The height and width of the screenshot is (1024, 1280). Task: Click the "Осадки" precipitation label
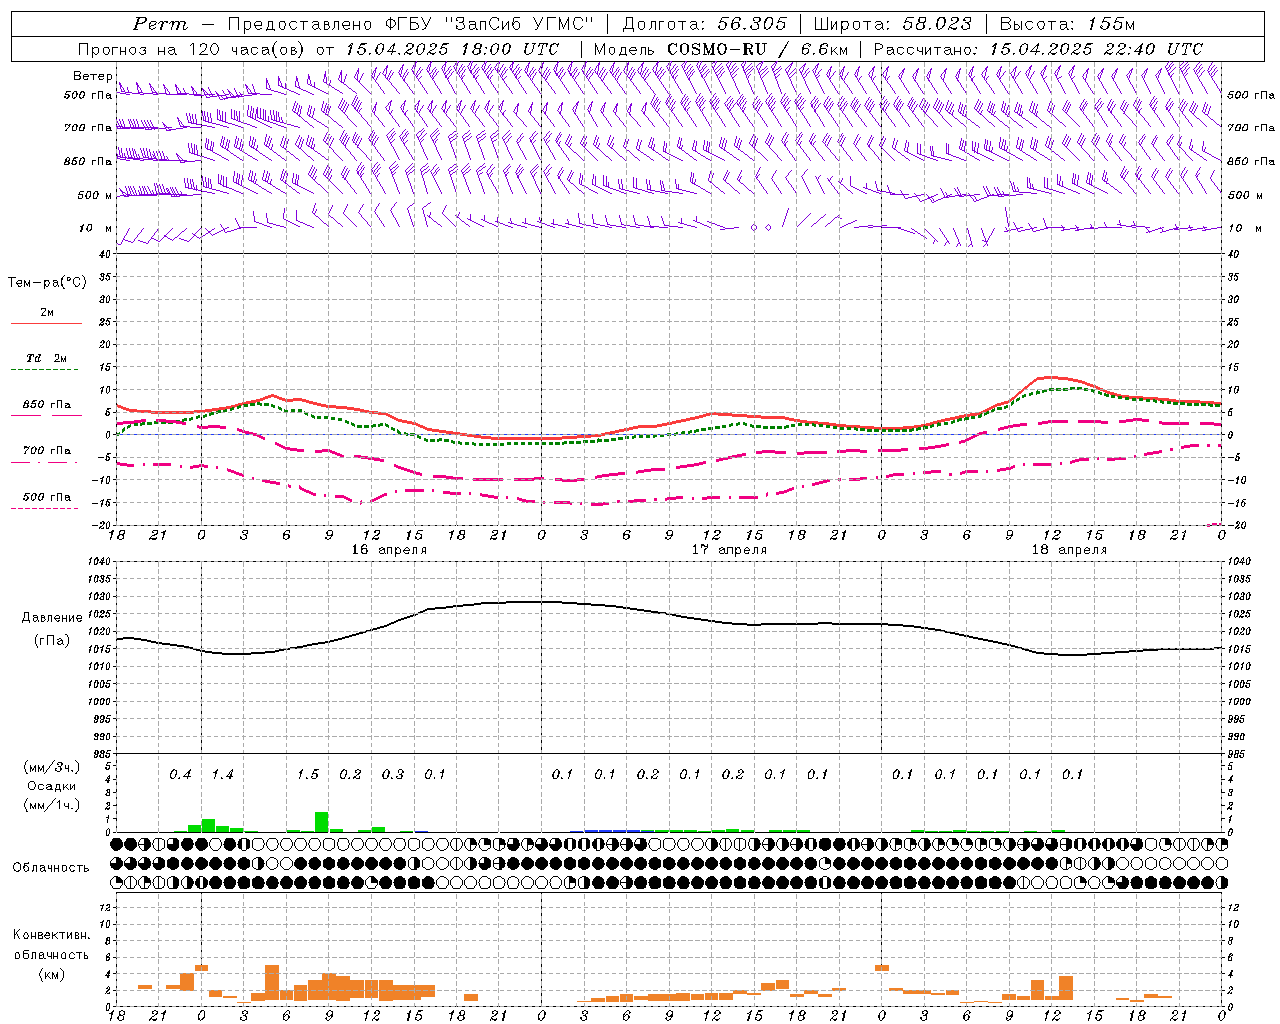pos(50,786)
